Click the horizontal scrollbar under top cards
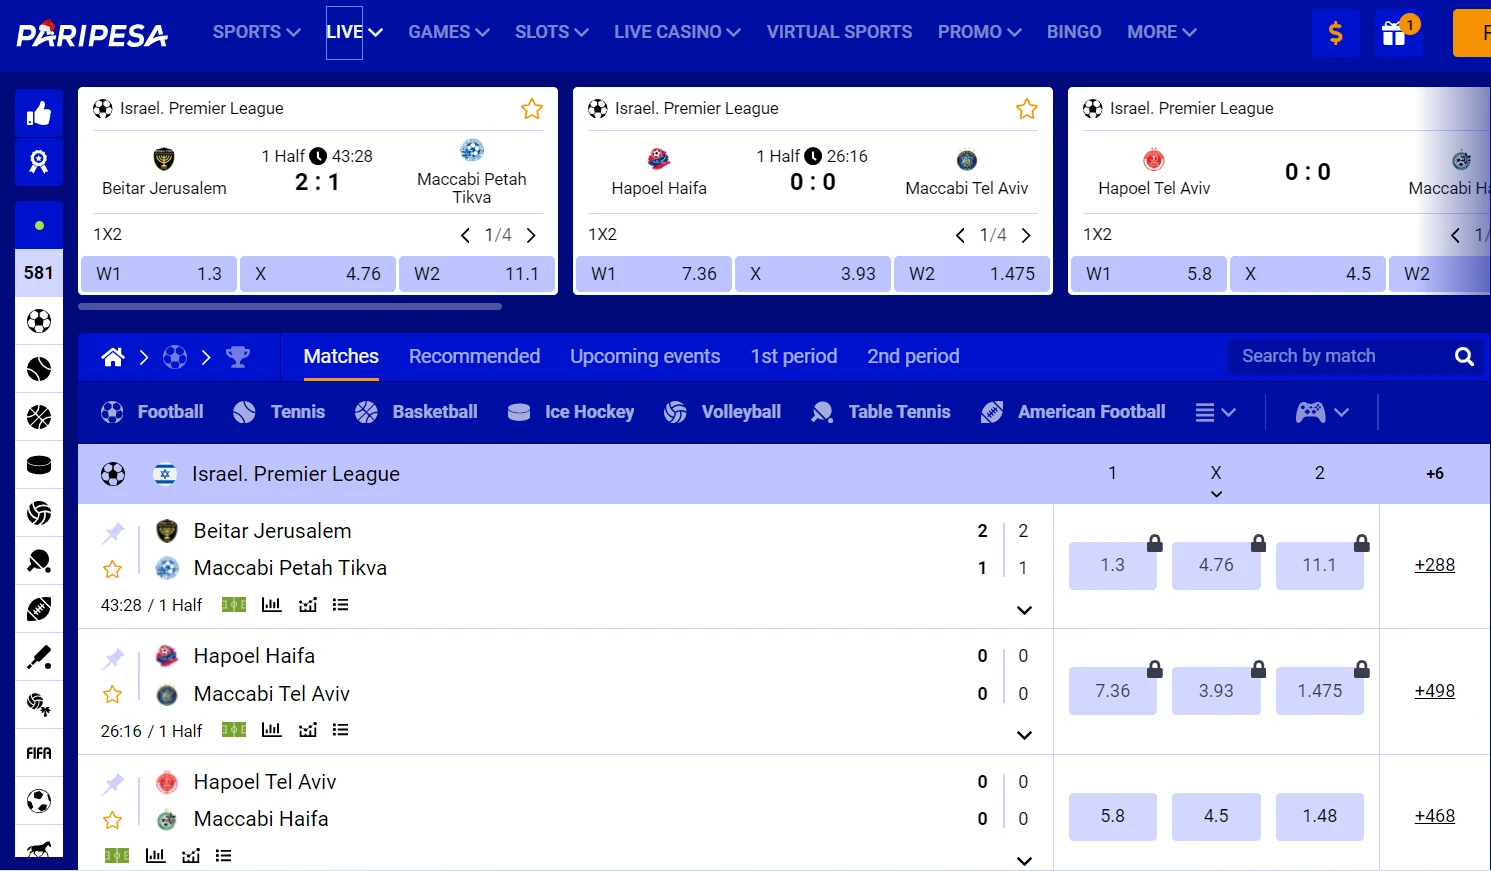This screenshot has height=871, width=1491. (x=290, y=307)
